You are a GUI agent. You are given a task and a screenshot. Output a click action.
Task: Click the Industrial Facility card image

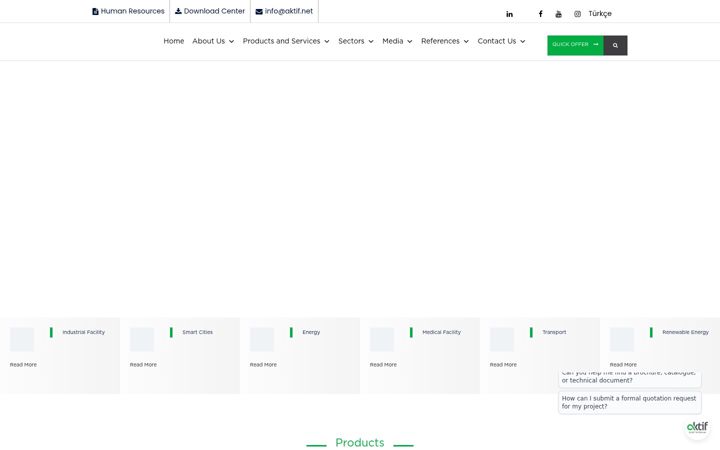[x=22, y=339]
